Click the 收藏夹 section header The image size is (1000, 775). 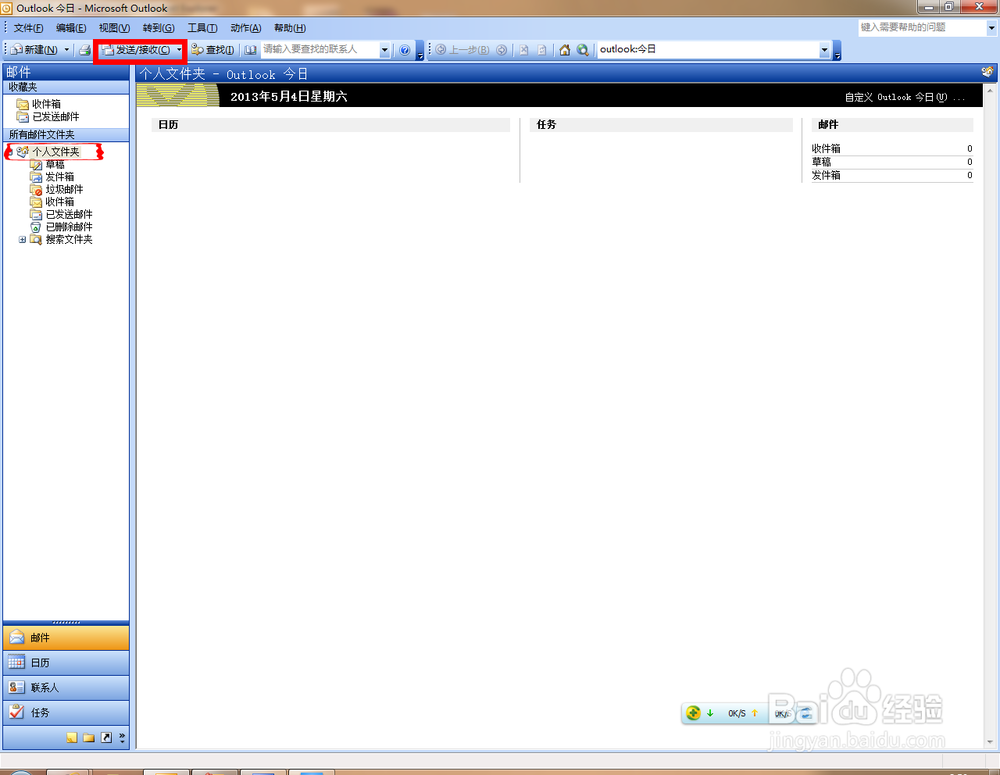point(66,87)
